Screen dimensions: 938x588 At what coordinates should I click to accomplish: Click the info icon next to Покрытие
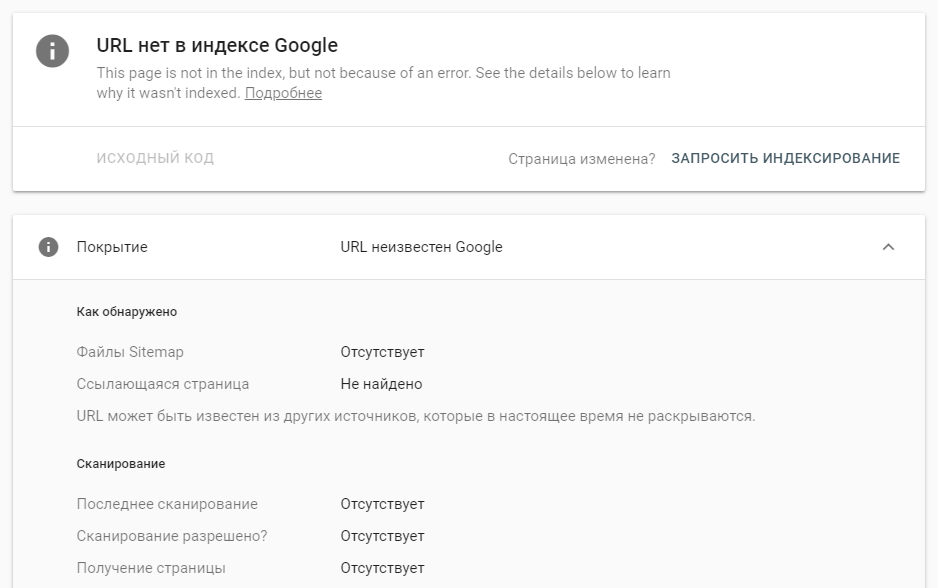(48, 247)
